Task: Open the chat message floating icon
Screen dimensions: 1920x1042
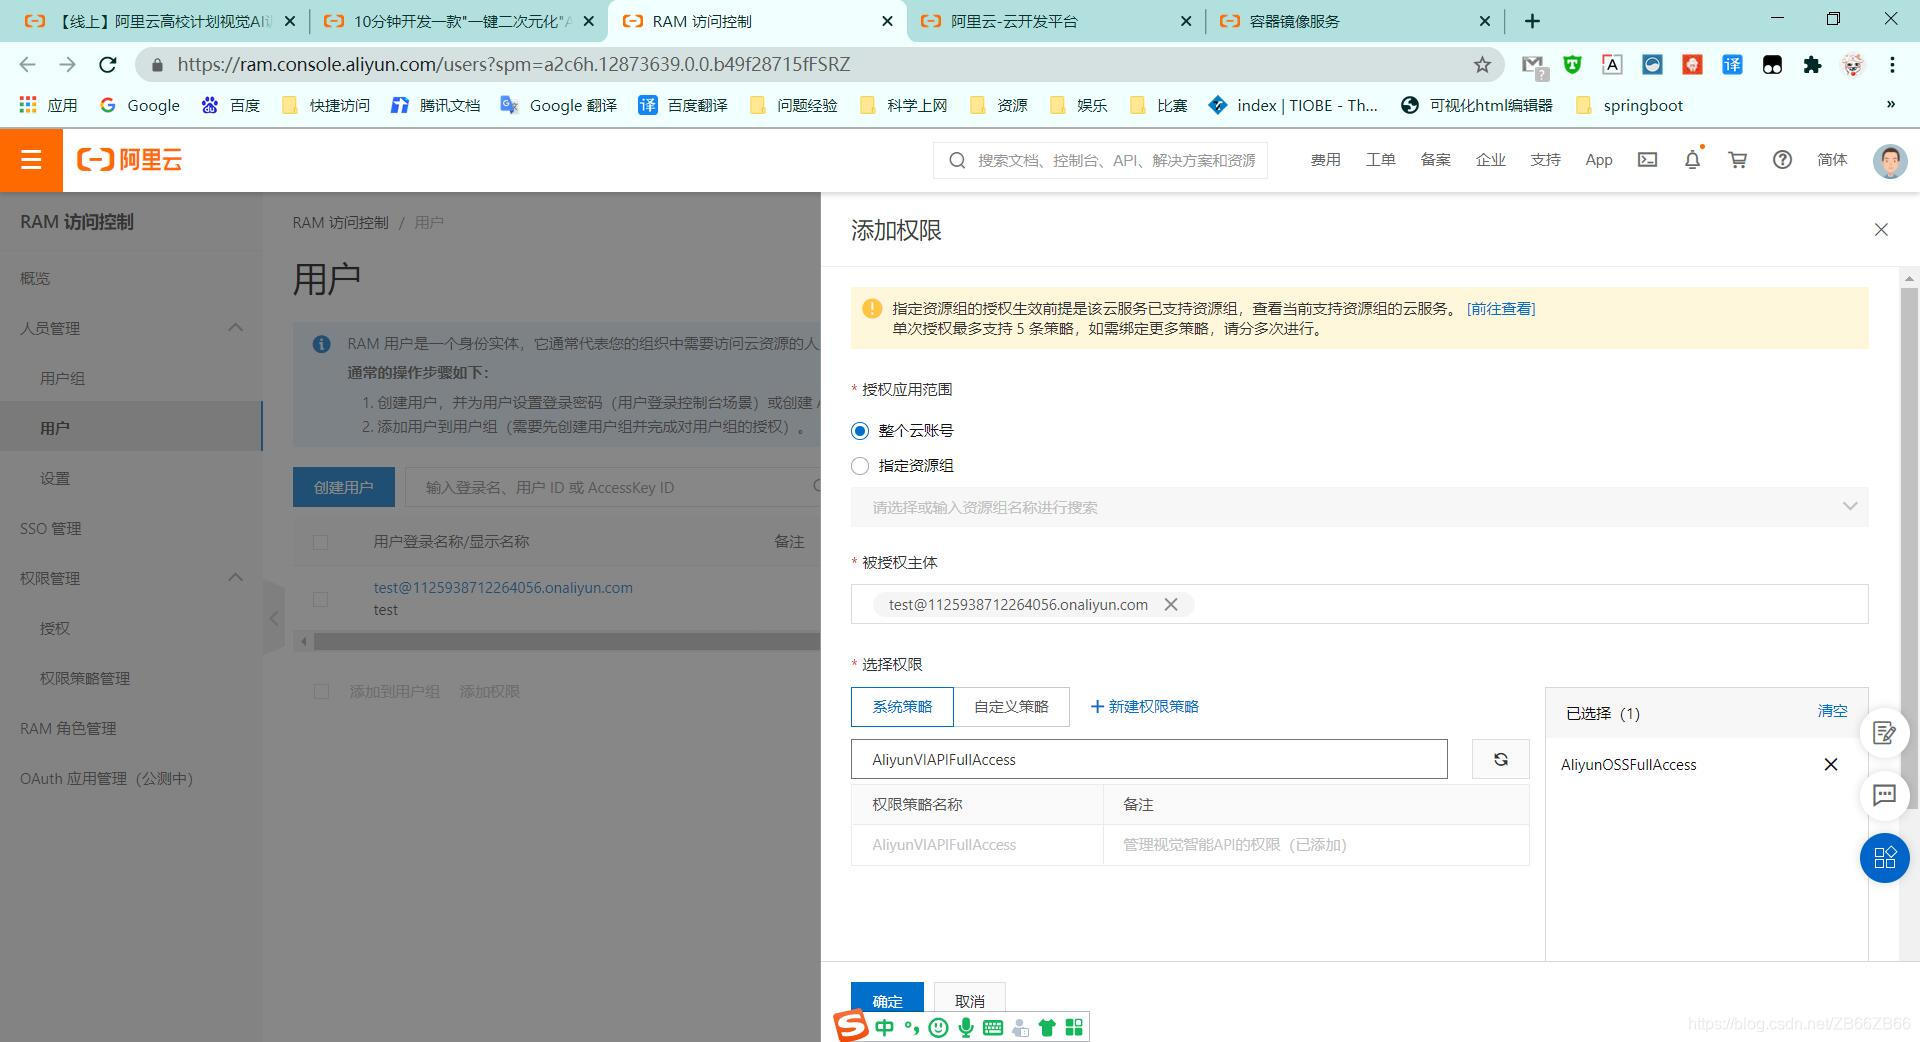Action: point(1885,795)
